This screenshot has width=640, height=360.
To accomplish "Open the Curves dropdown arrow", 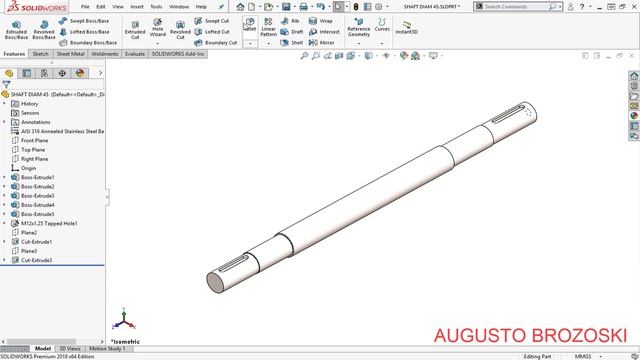I will point(382,43).
